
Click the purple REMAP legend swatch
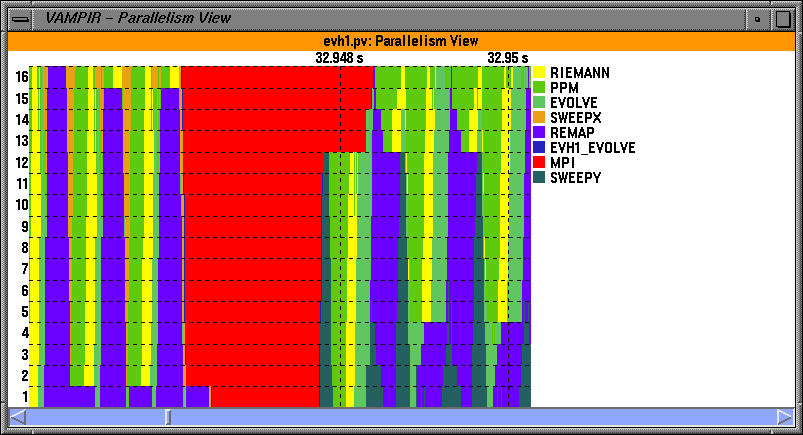[539, 132]
